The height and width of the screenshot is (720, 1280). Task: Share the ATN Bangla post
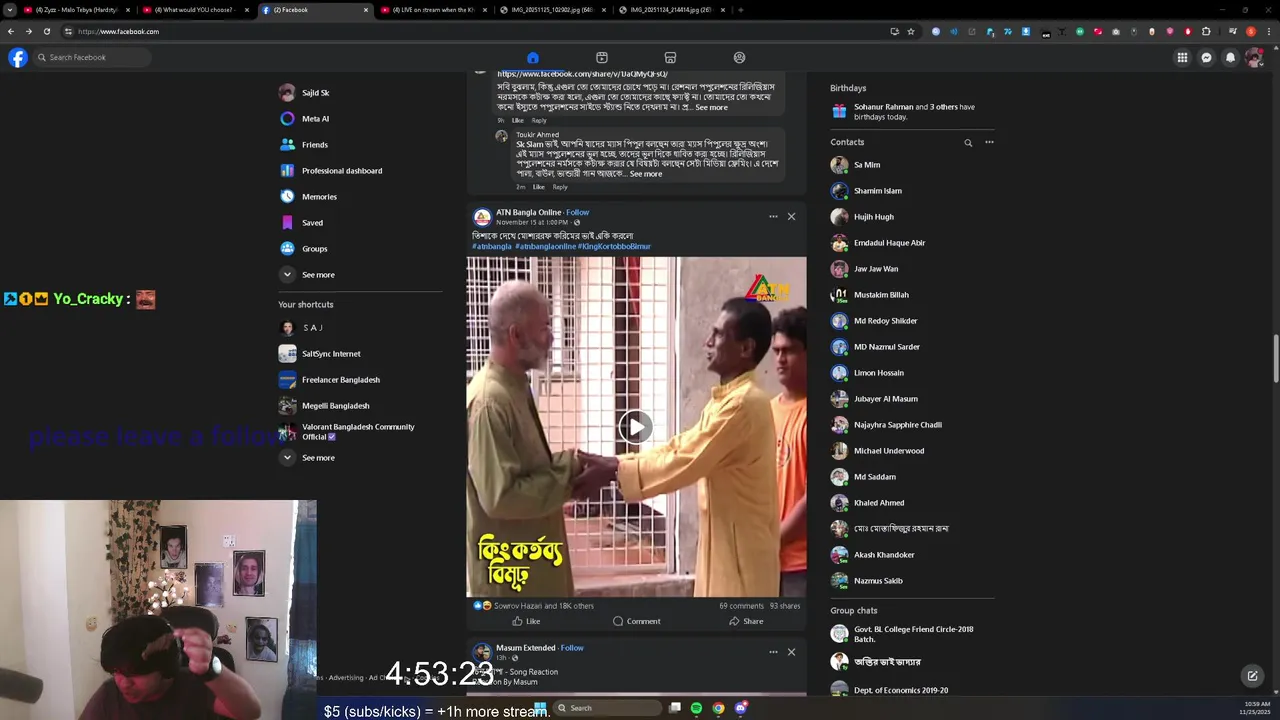pos(746,621)
